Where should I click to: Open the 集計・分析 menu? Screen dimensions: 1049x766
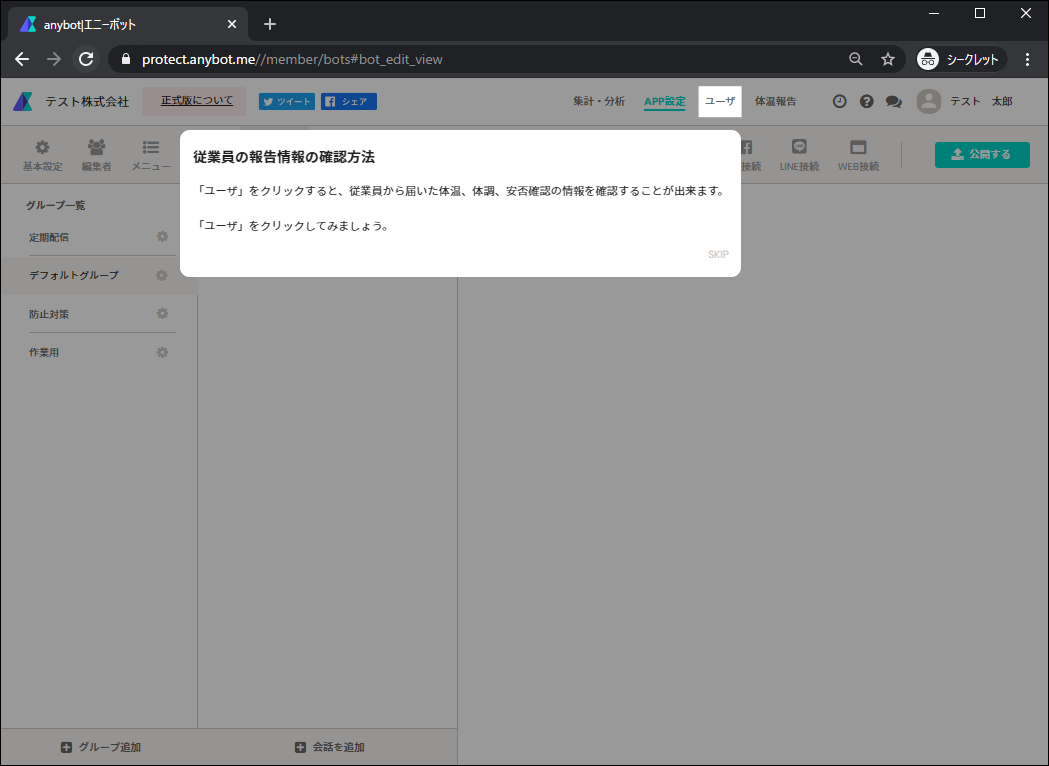(598, 101)
